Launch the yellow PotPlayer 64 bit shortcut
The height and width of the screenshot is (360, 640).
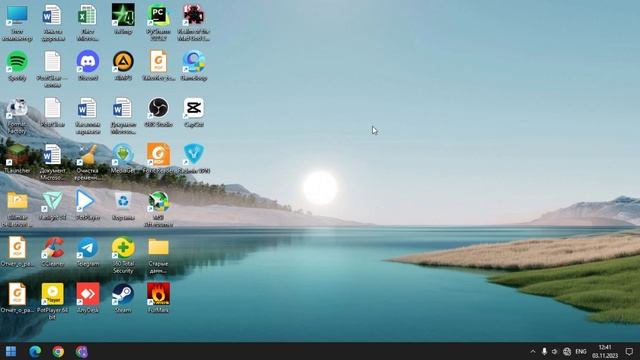click(52, 301)
